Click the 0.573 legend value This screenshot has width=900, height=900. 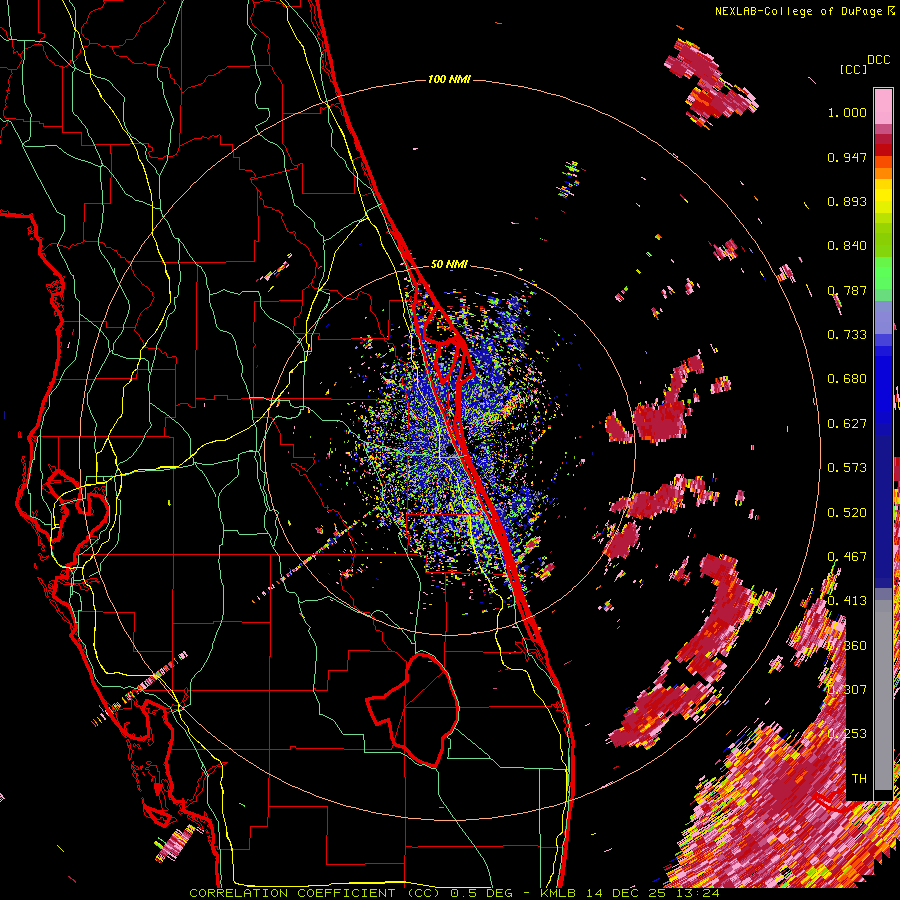tap(847, 468)
